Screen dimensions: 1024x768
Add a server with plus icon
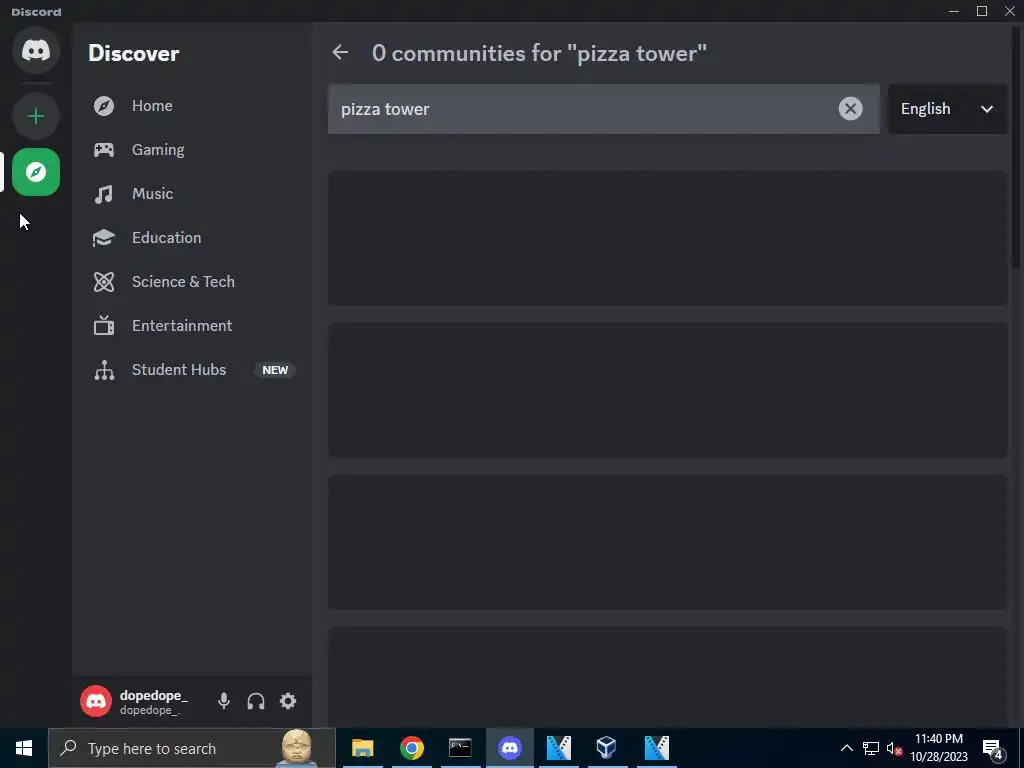(x=36, y=116)
